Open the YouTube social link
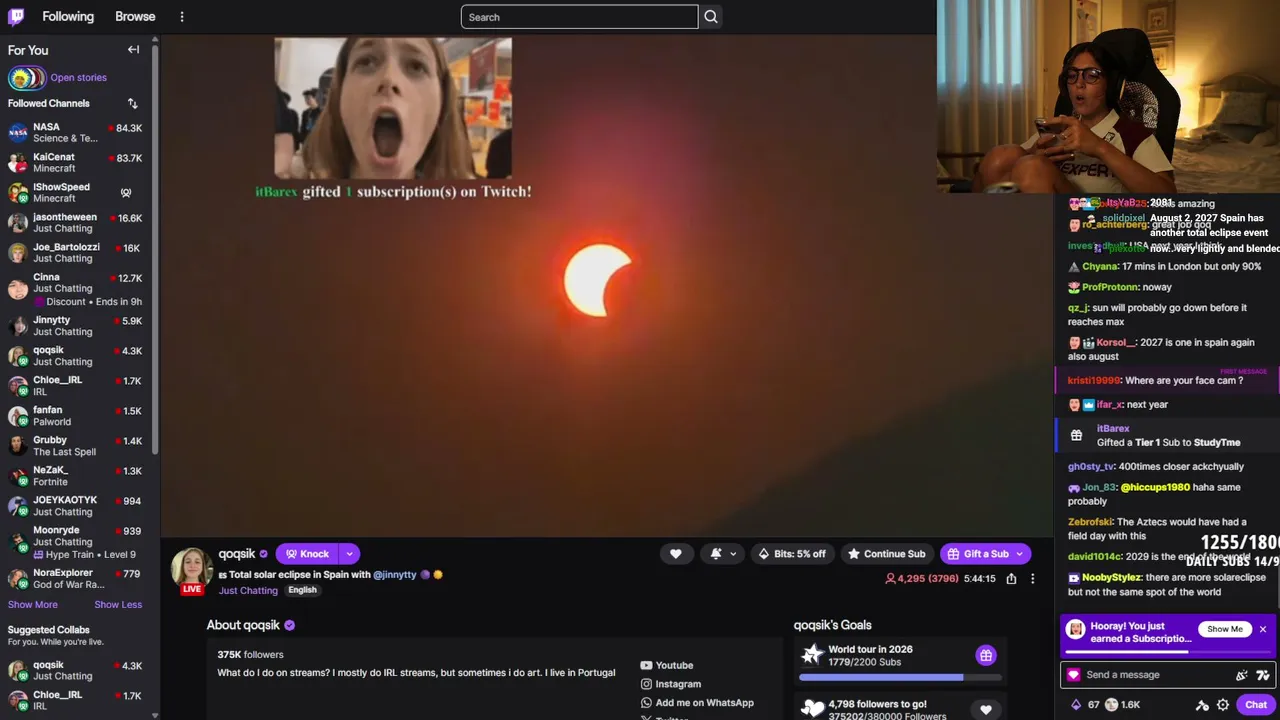The width and height of the screenshot is (1280, 720). [667, 665]
